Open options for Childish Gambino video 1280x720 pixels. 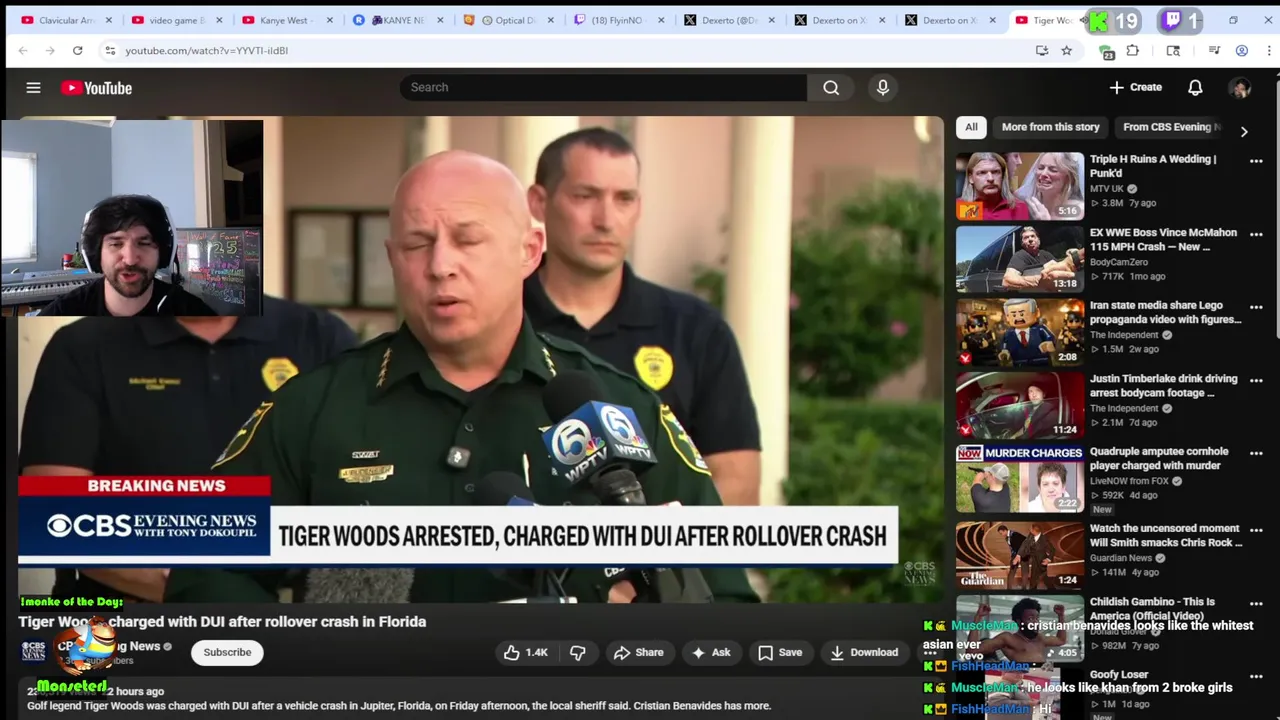(1256, 604)
